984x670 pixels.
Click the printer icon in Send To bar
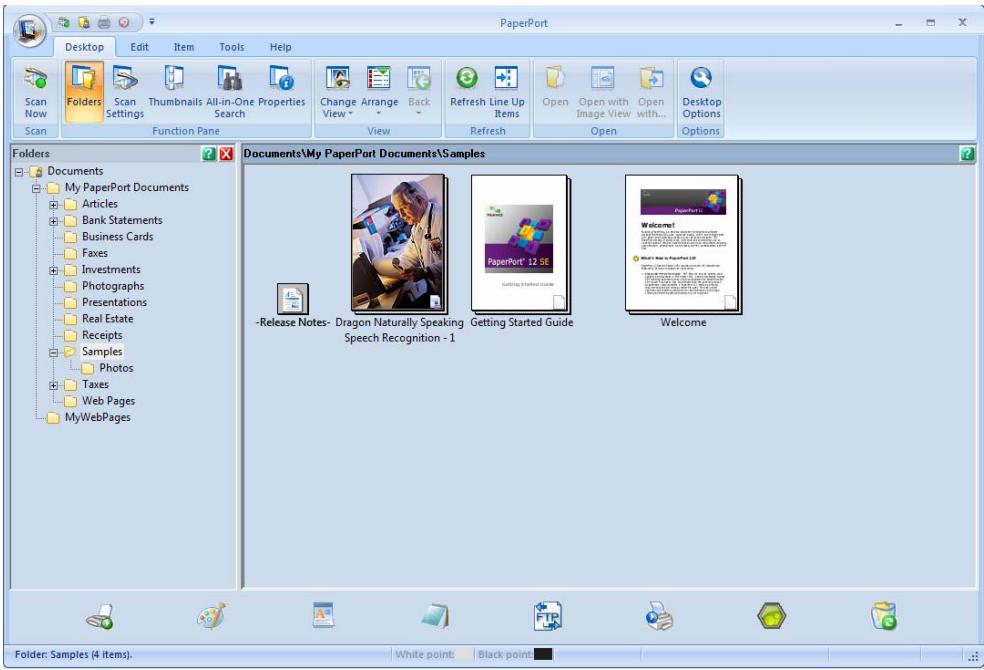[659, 617]
